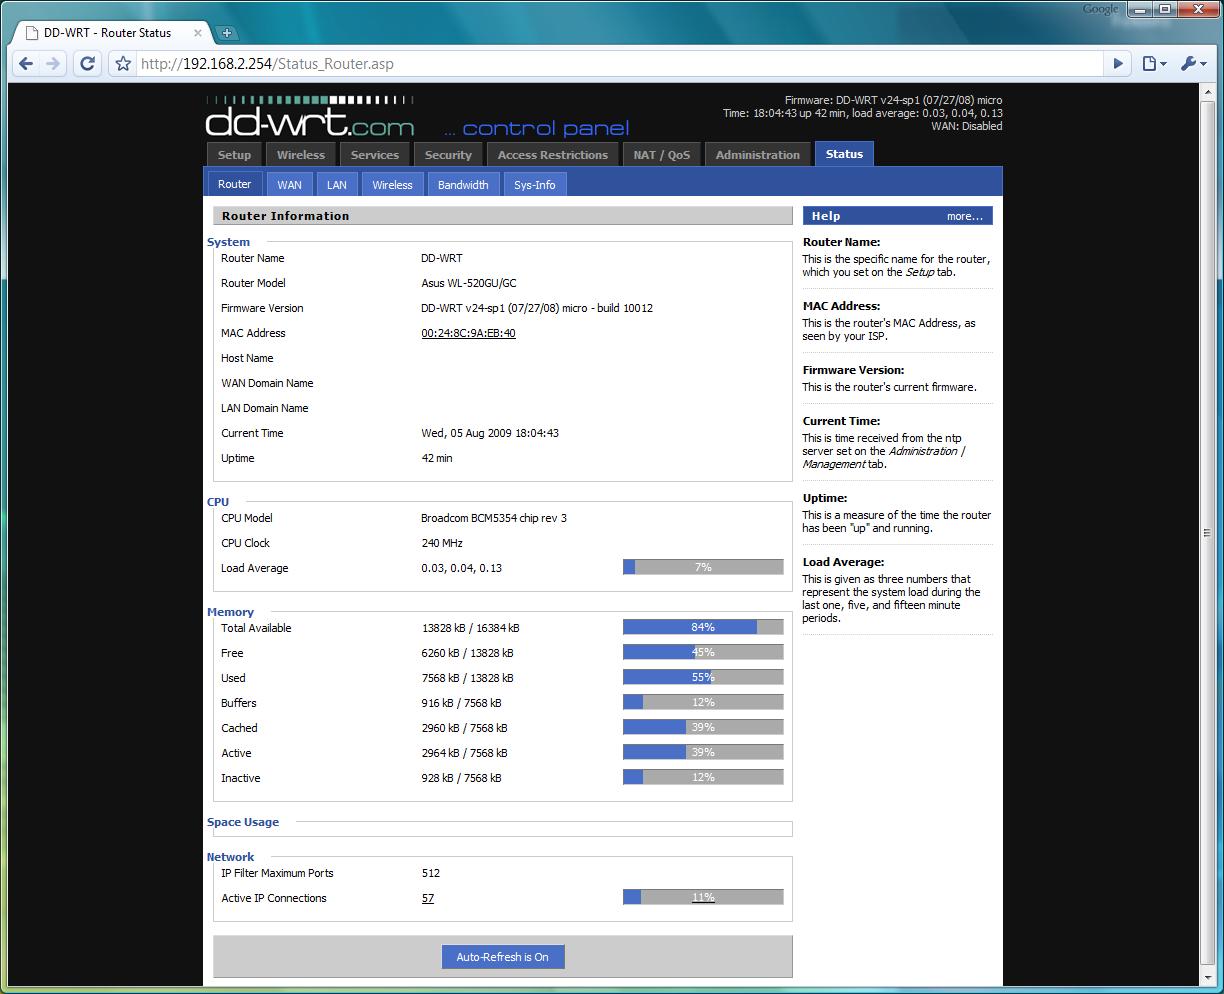Bookmark this page with the star icon

click(x=123, y=64)
